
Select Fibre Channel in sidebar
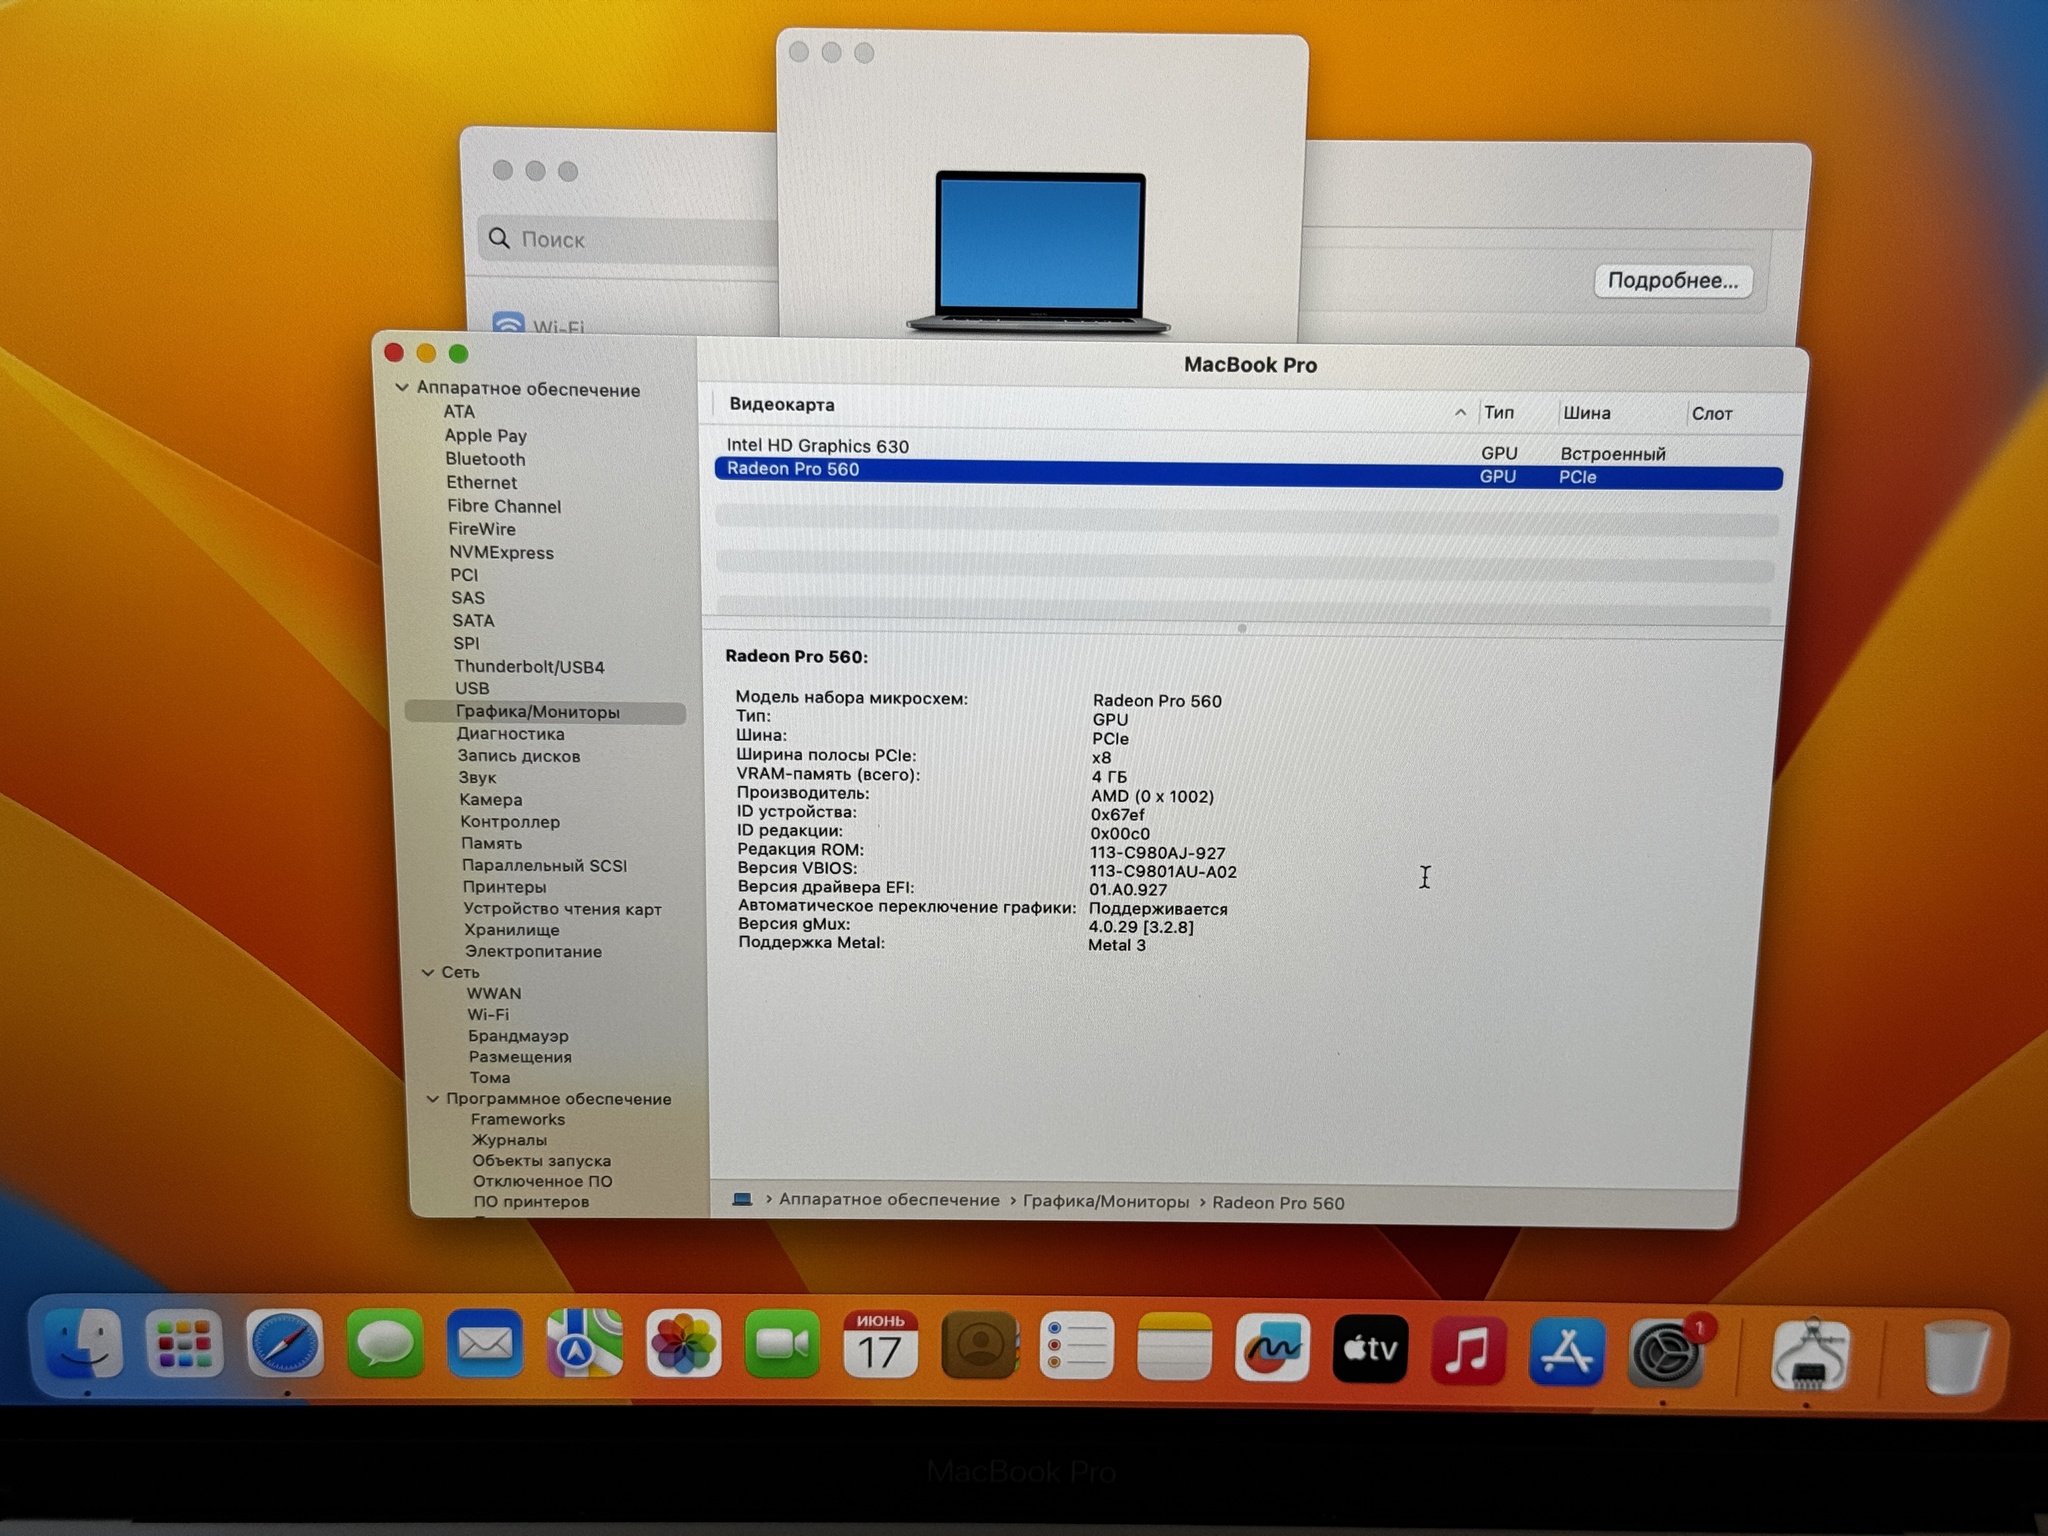click(x=504, y=506)
